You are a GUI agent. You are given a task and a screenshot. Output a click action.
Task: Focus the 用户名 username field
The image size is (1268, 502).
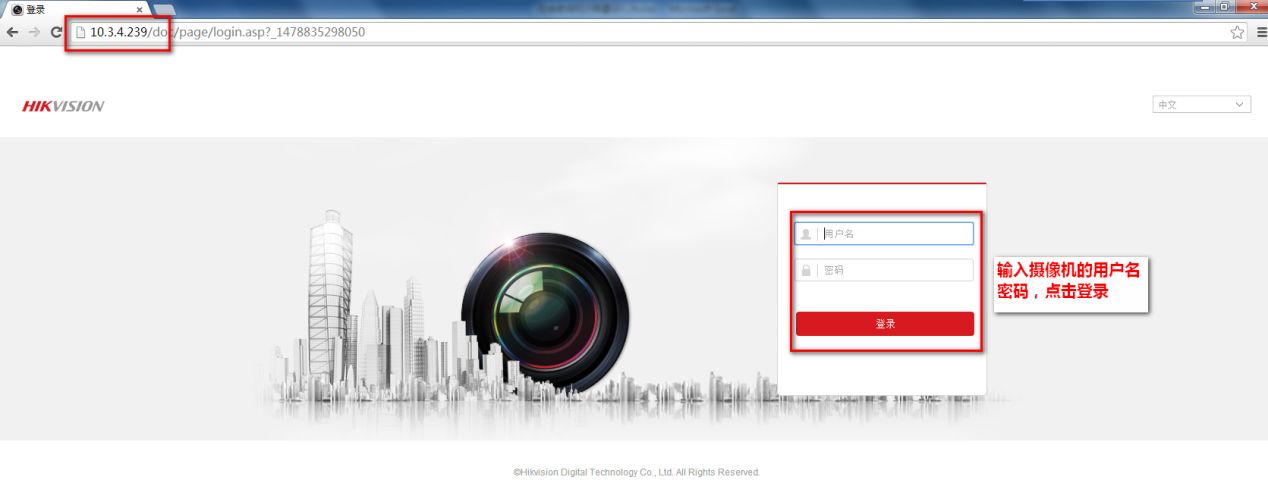pyautogui.click(x=884, y=233)
